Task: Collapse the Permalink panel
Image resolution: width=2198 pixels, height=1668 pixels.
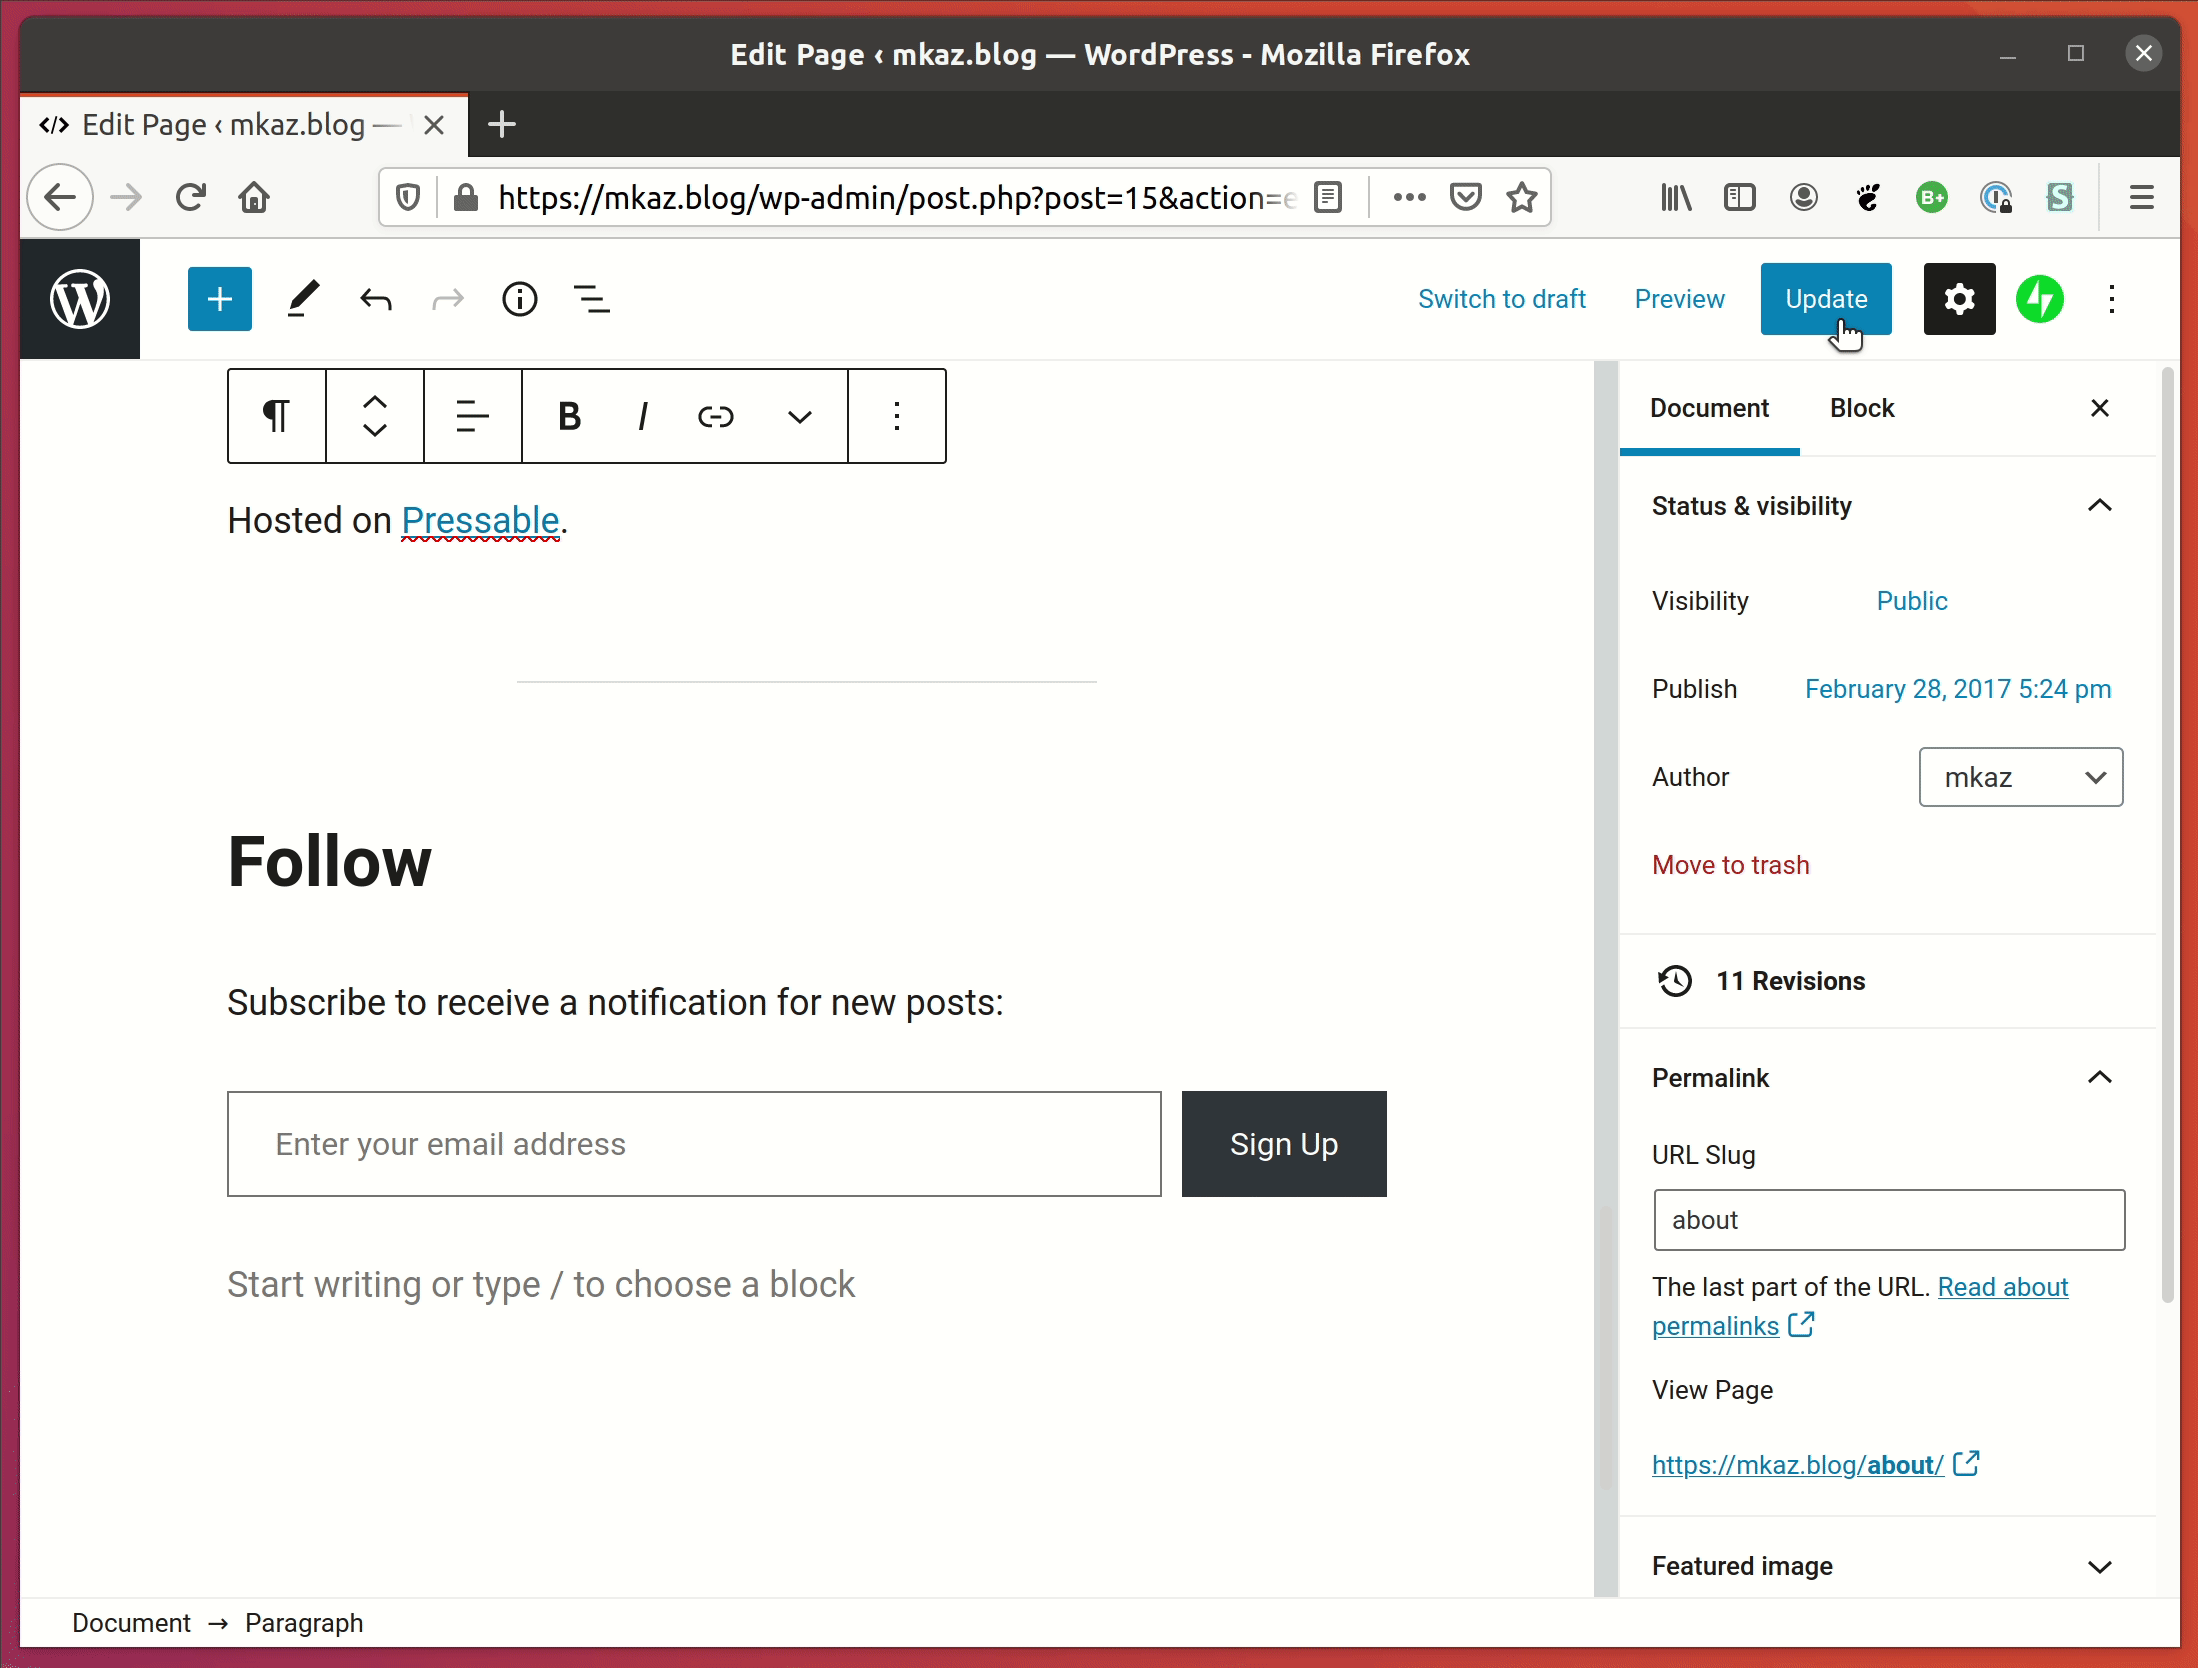Action: point(2099,1078)
